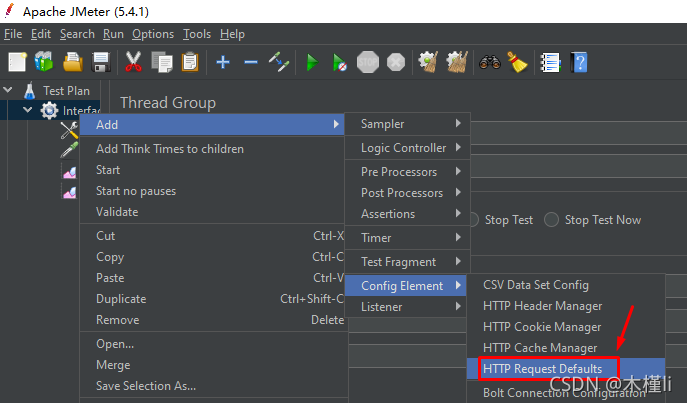Viewport: 687px width, 403px height.
Task: Click the Expand All plus icon
Action: pyautogui.click(x=223, y=62)
